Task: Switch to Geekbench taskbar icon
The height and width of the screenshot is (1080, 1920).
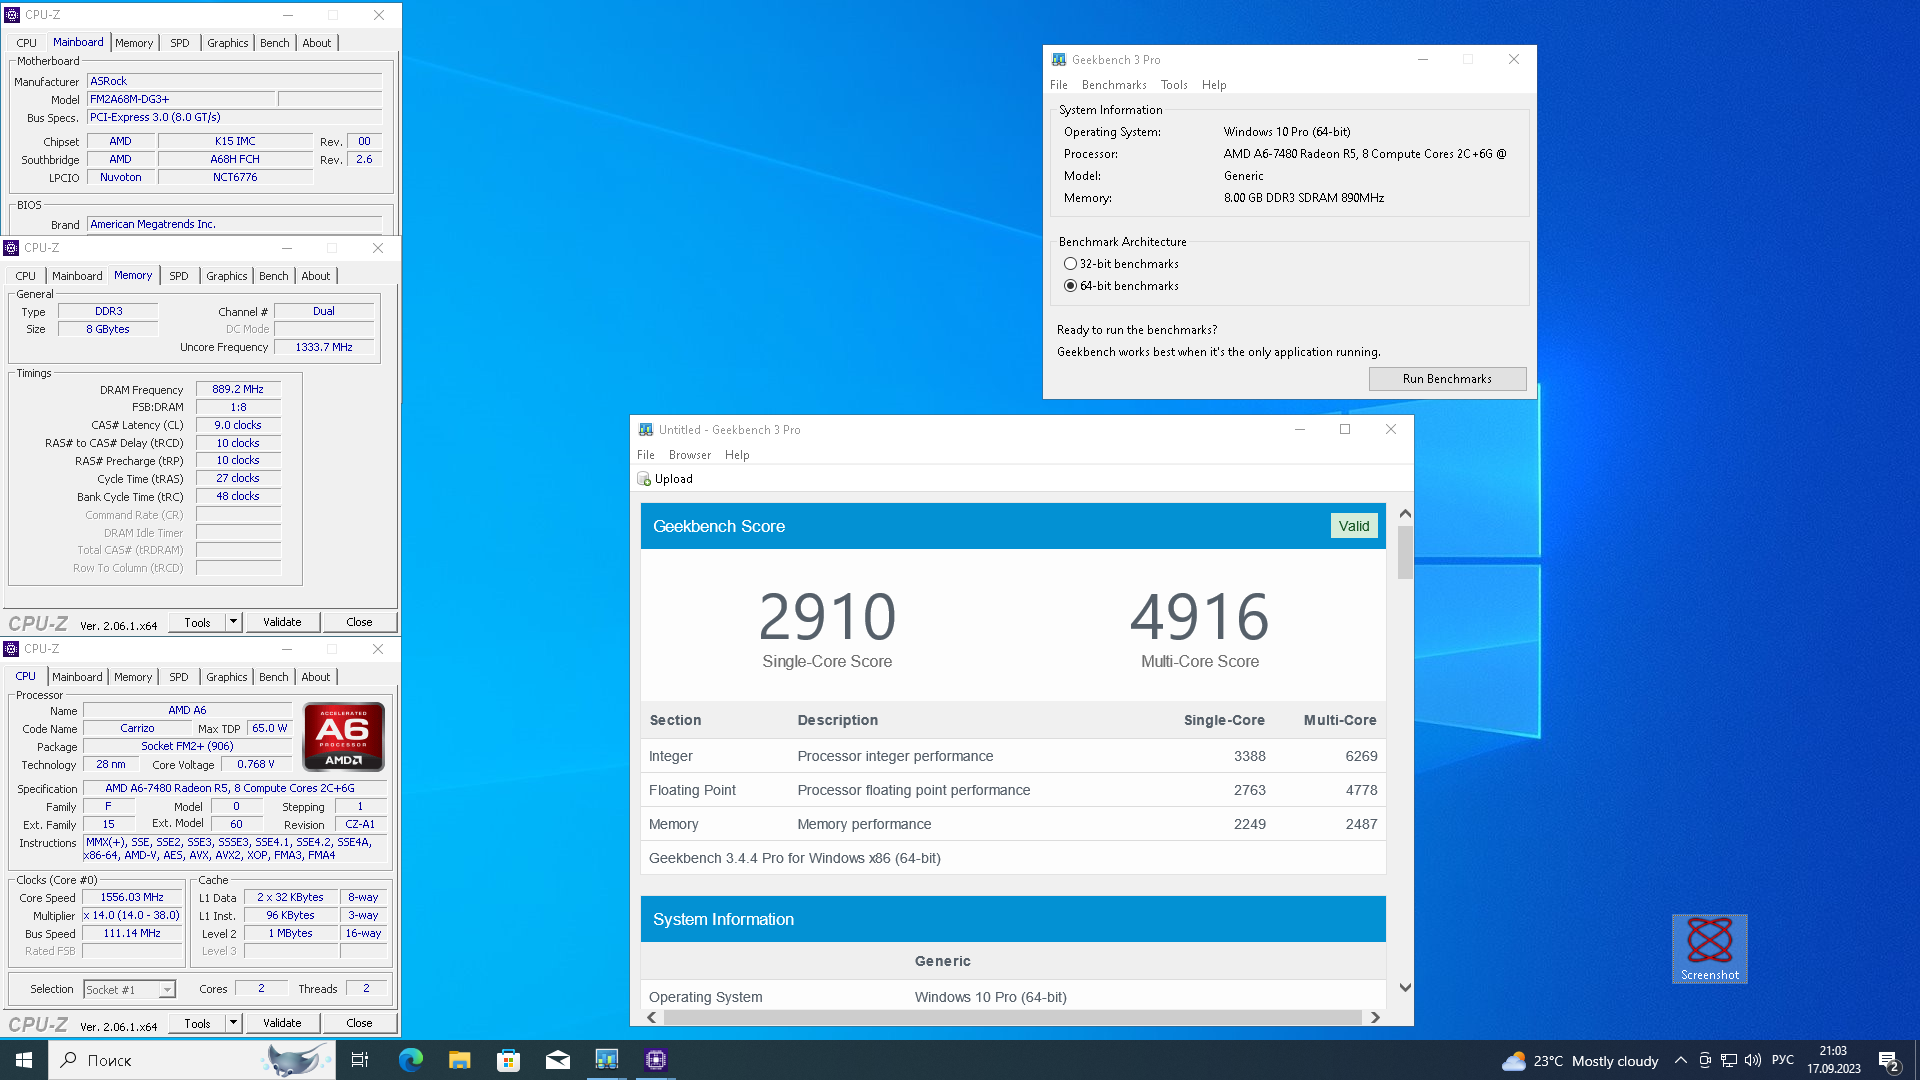Action: pos(607,1060)
